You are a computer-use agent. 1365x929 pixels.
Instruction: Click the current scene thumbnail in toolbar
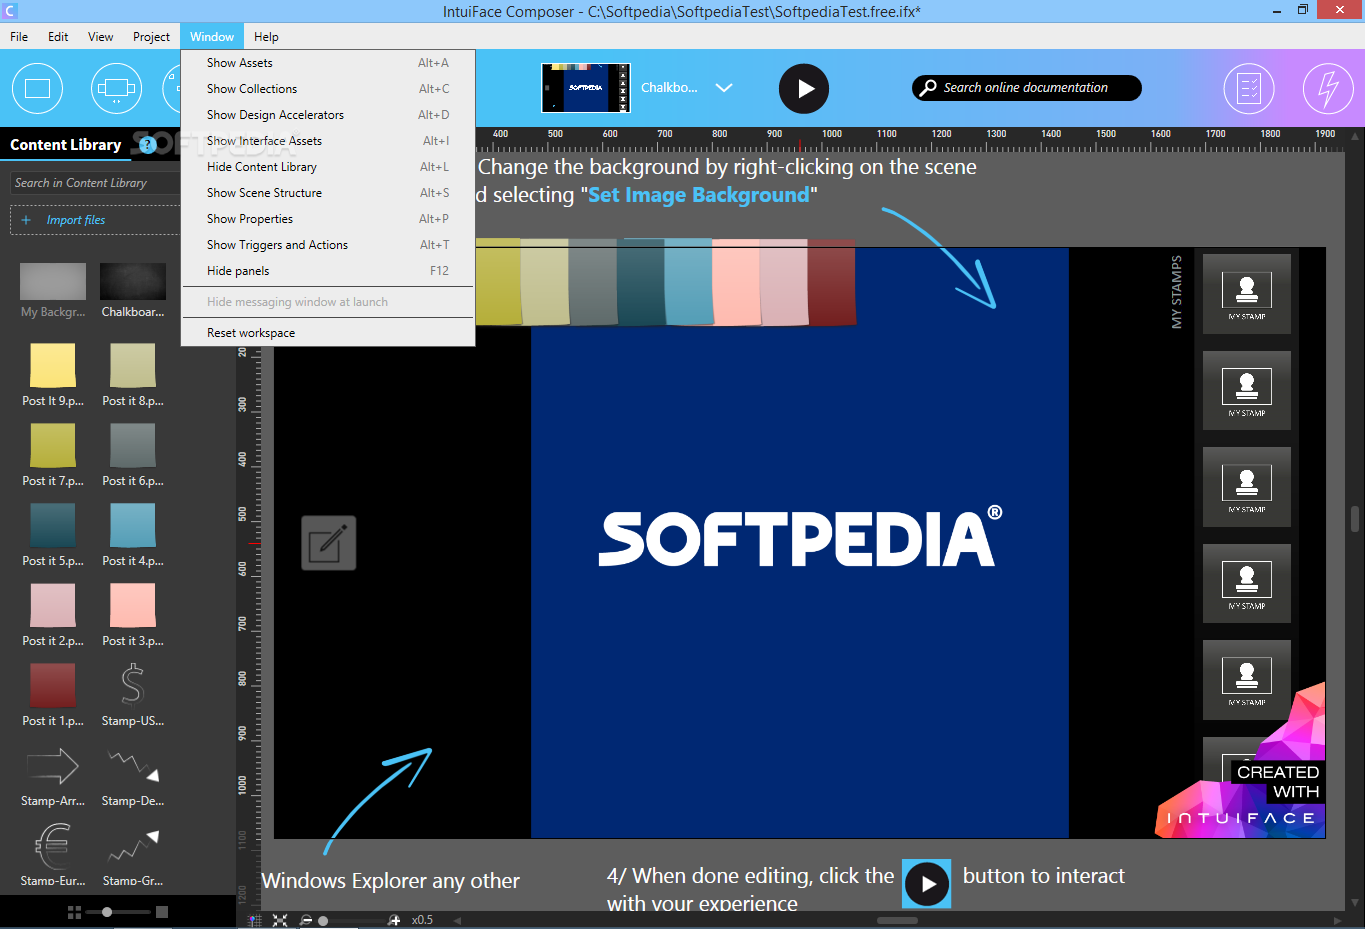(586, 88)
